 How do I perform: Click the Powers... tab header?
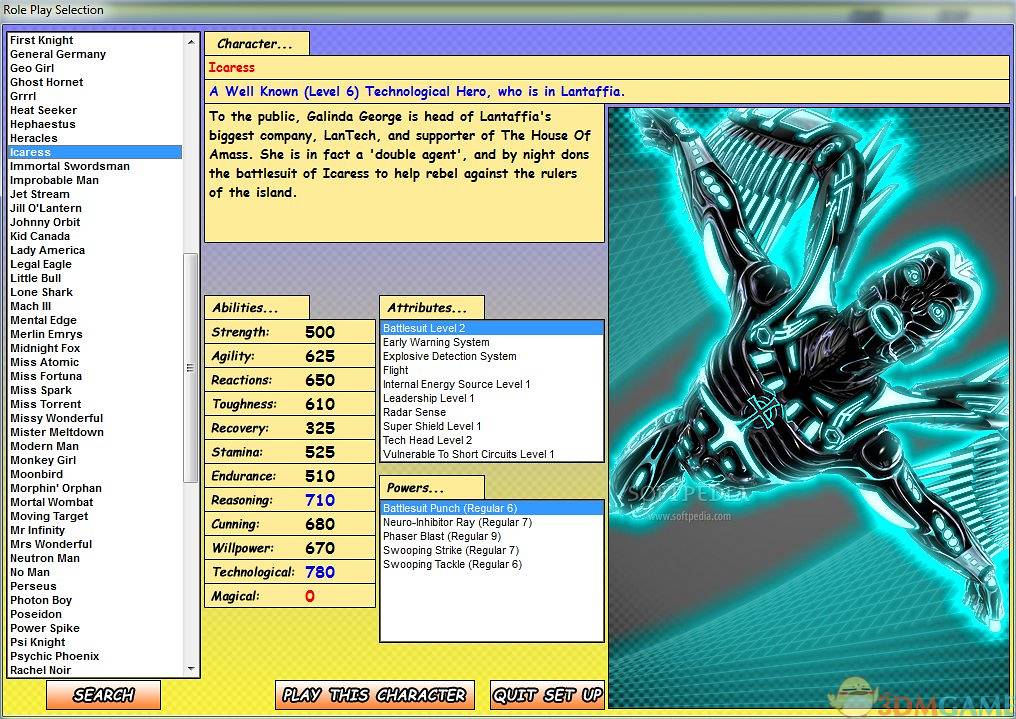point(431,488)
